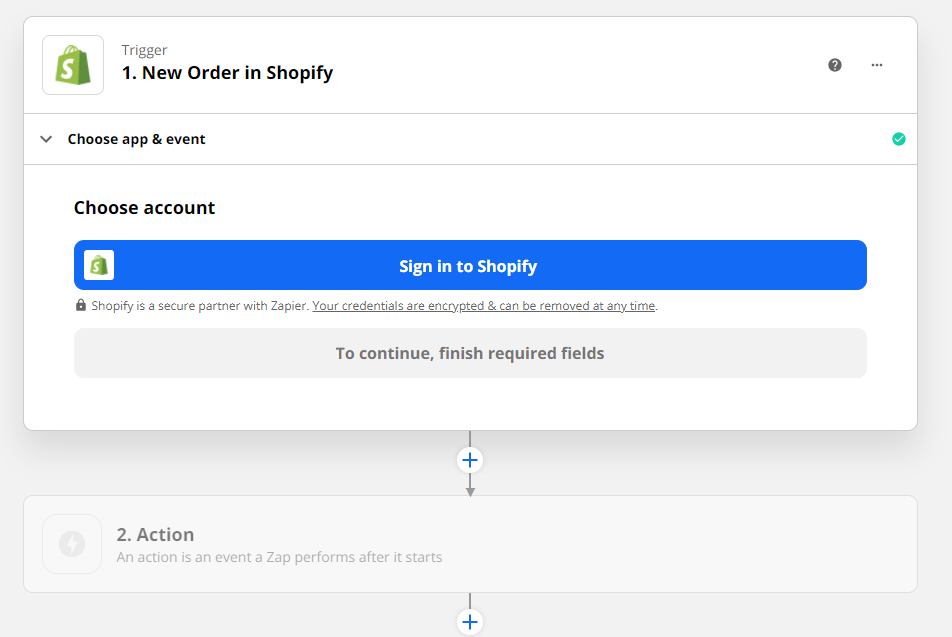Expand the Choose app & event section title
This screenshot has width=952, height=637.
pos(137,139)
